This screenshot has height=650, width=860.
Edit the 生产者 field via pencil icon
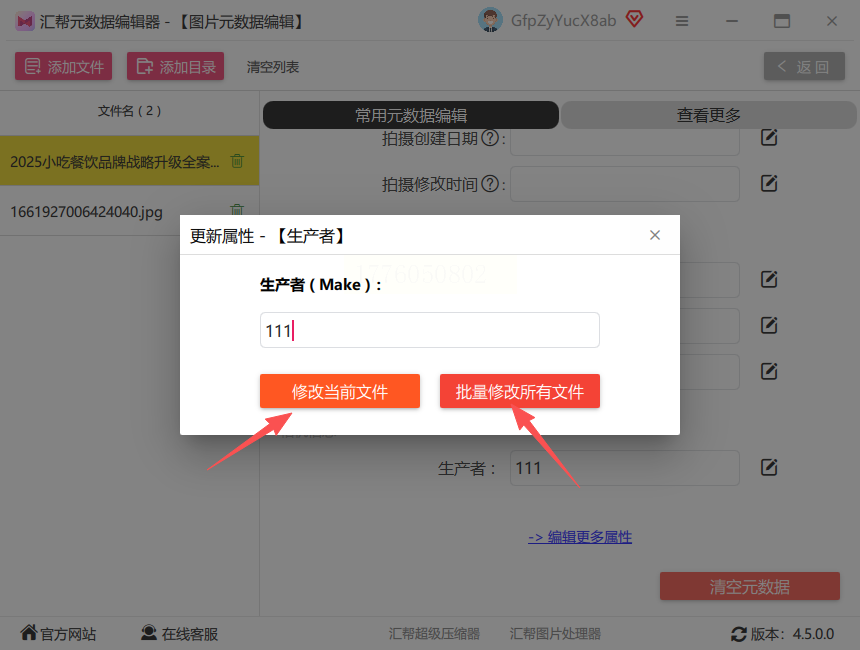click(x=769, y=467)
